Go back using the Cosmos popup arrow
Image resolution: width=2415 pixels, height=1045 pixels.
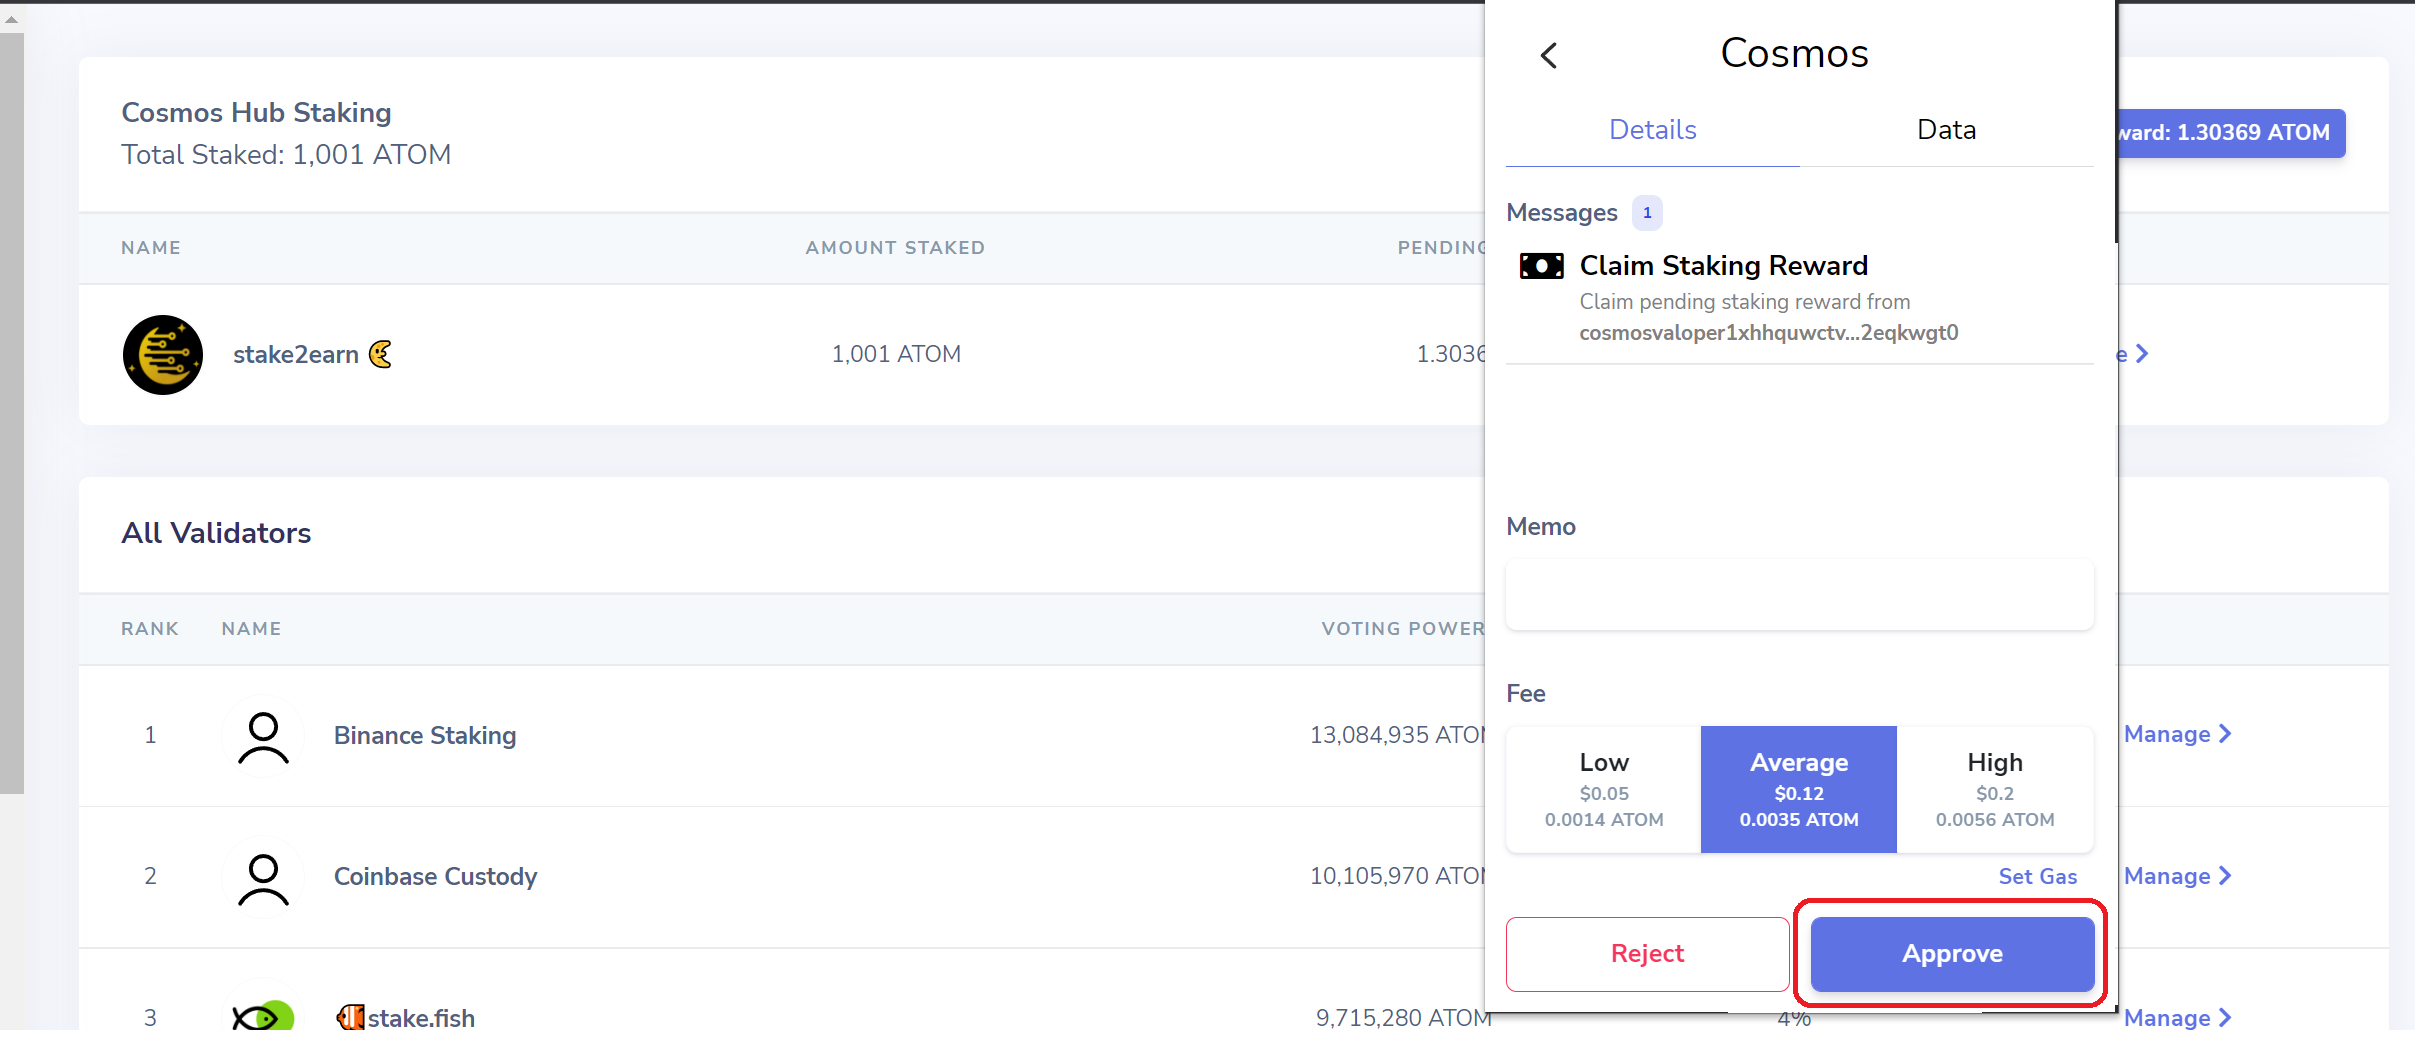click(x=1549, y=55)
